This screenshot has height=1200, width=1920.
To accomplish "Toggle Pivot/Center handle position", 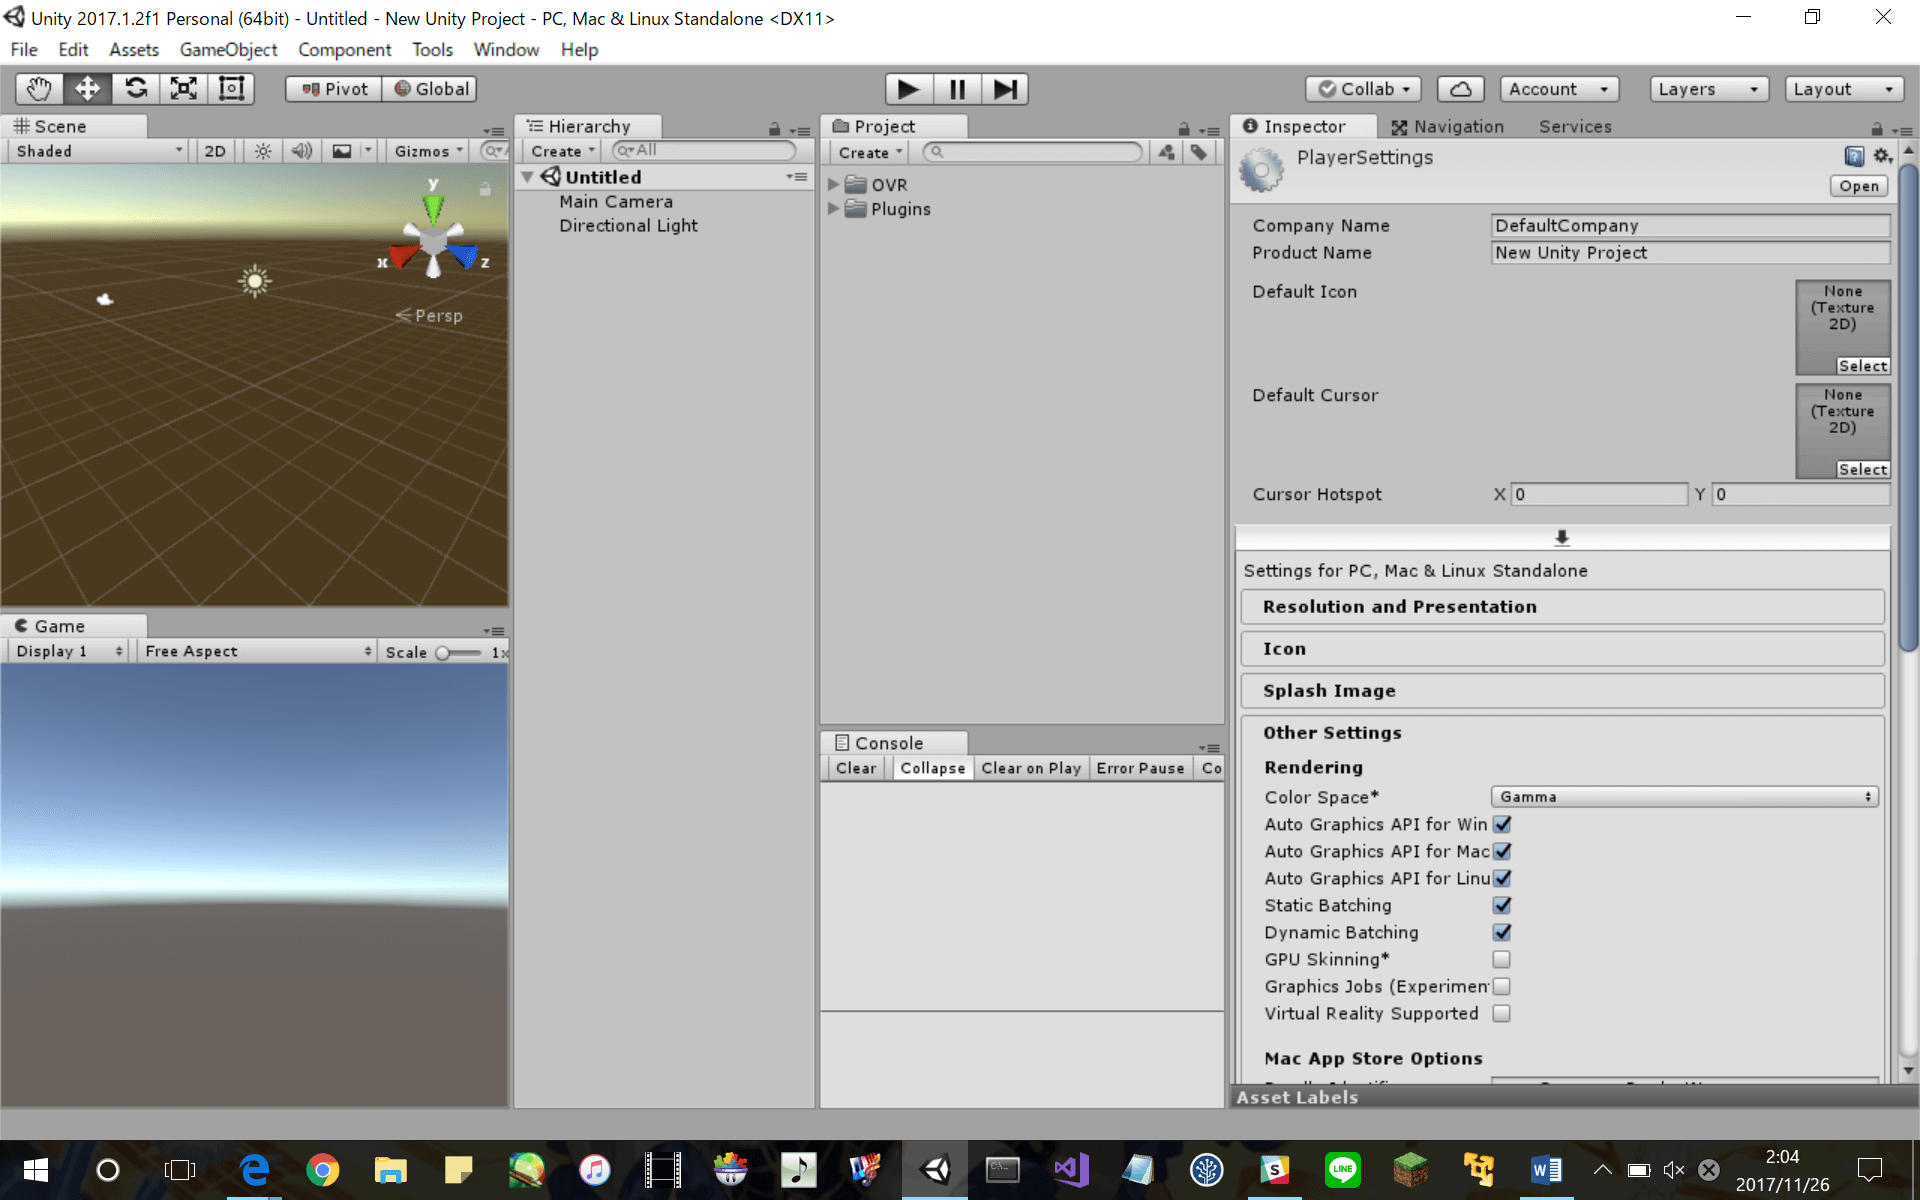I will [334, 89].
